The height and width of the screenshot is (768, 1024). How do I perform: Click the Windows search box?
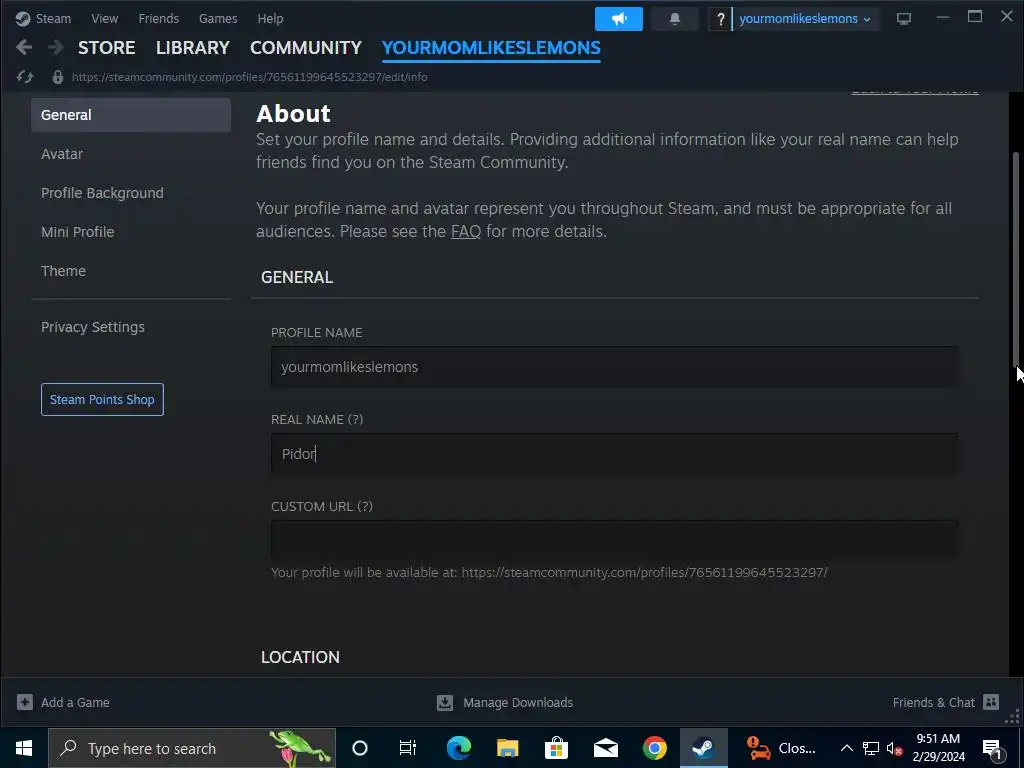[x=192, y=748]
